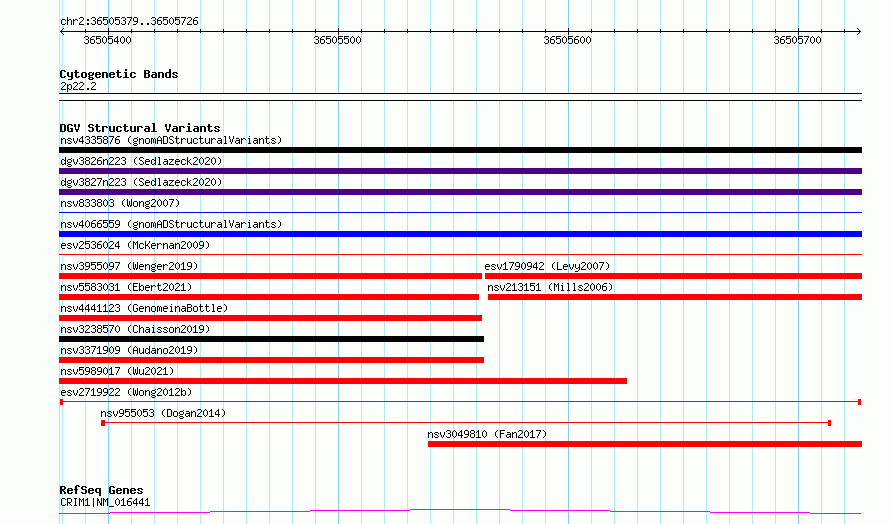Open the esv2719922 (Wong2012b) label
Screen dimensions: 890x524
tap(126, 392)
